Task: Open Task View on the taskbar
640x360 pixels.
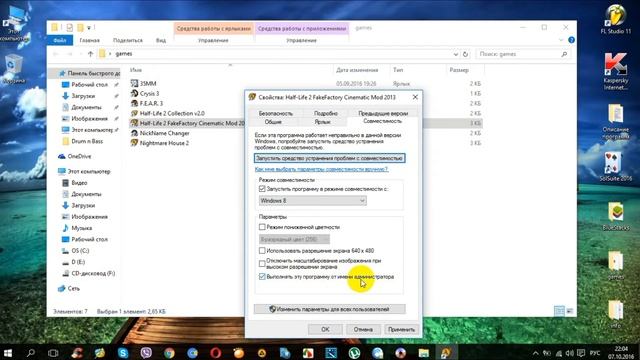Action: [x=53, y=353]
